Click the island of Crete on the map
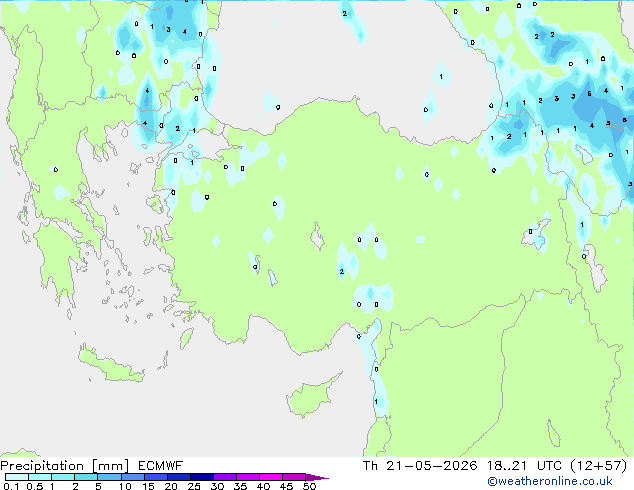 coord(110,363)
